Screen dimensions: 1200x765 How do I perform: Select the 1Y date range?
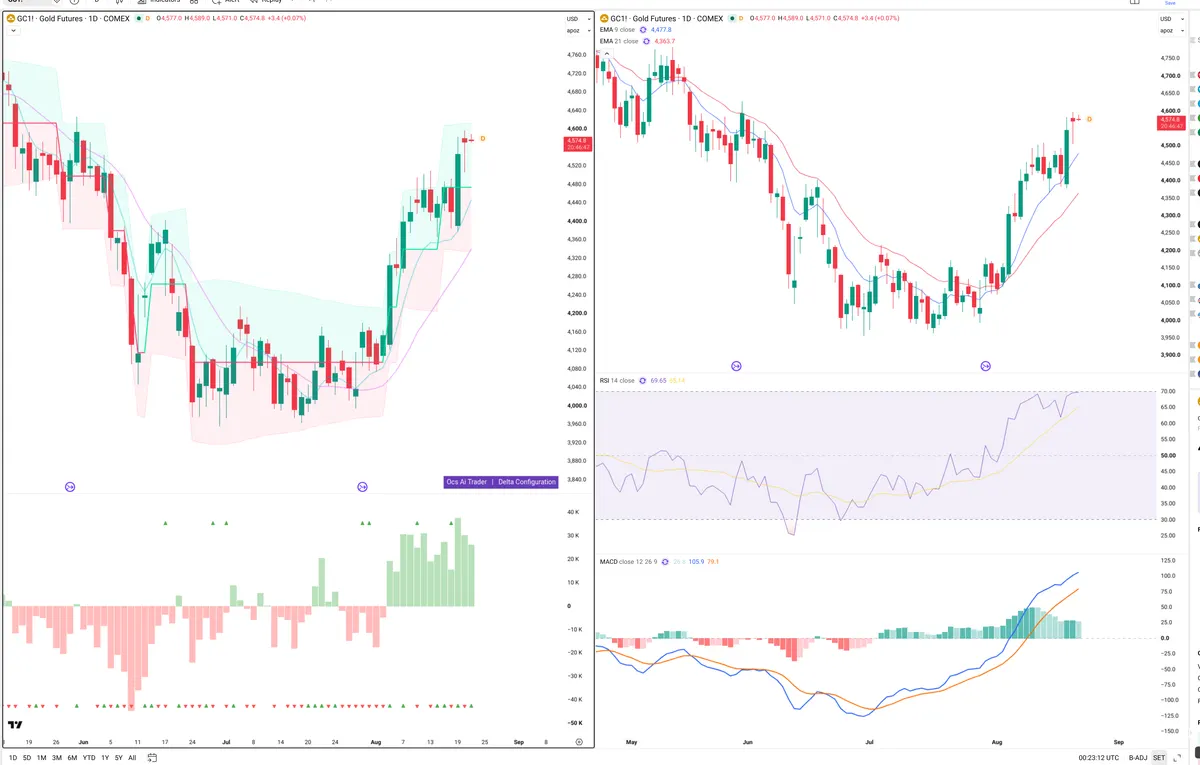tap(105, 758)
